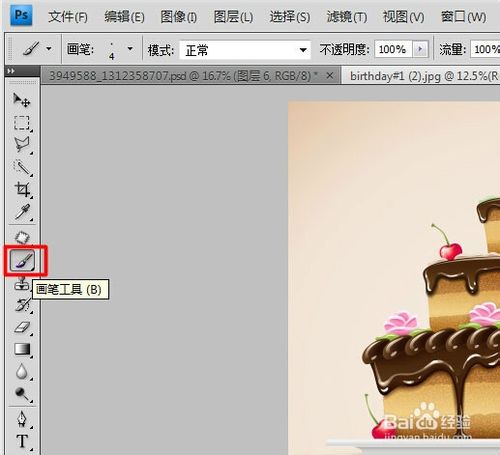
Task: Open the brush size preset dropdown
Action: click(x=130, y=49)
